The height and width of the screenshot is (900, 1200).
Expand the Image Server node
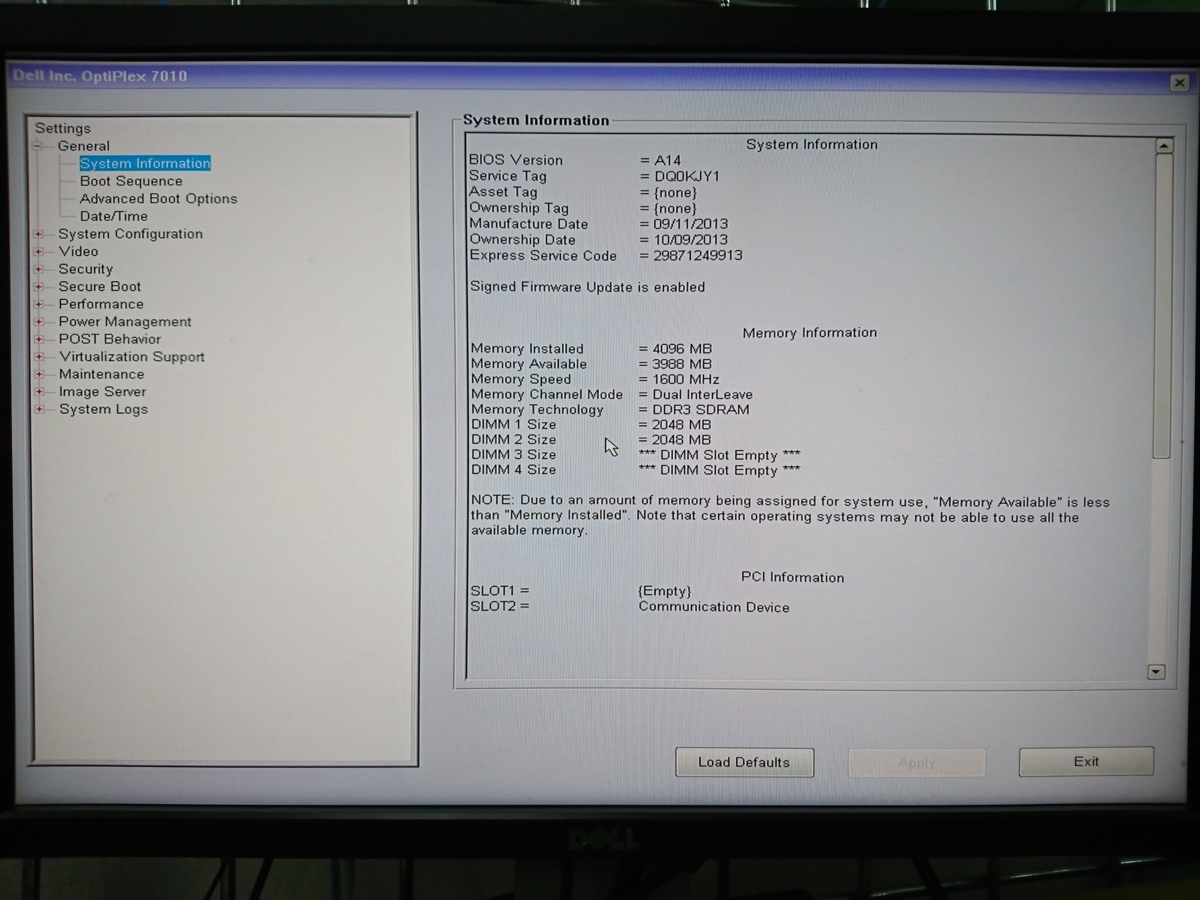tap(39, 392)
